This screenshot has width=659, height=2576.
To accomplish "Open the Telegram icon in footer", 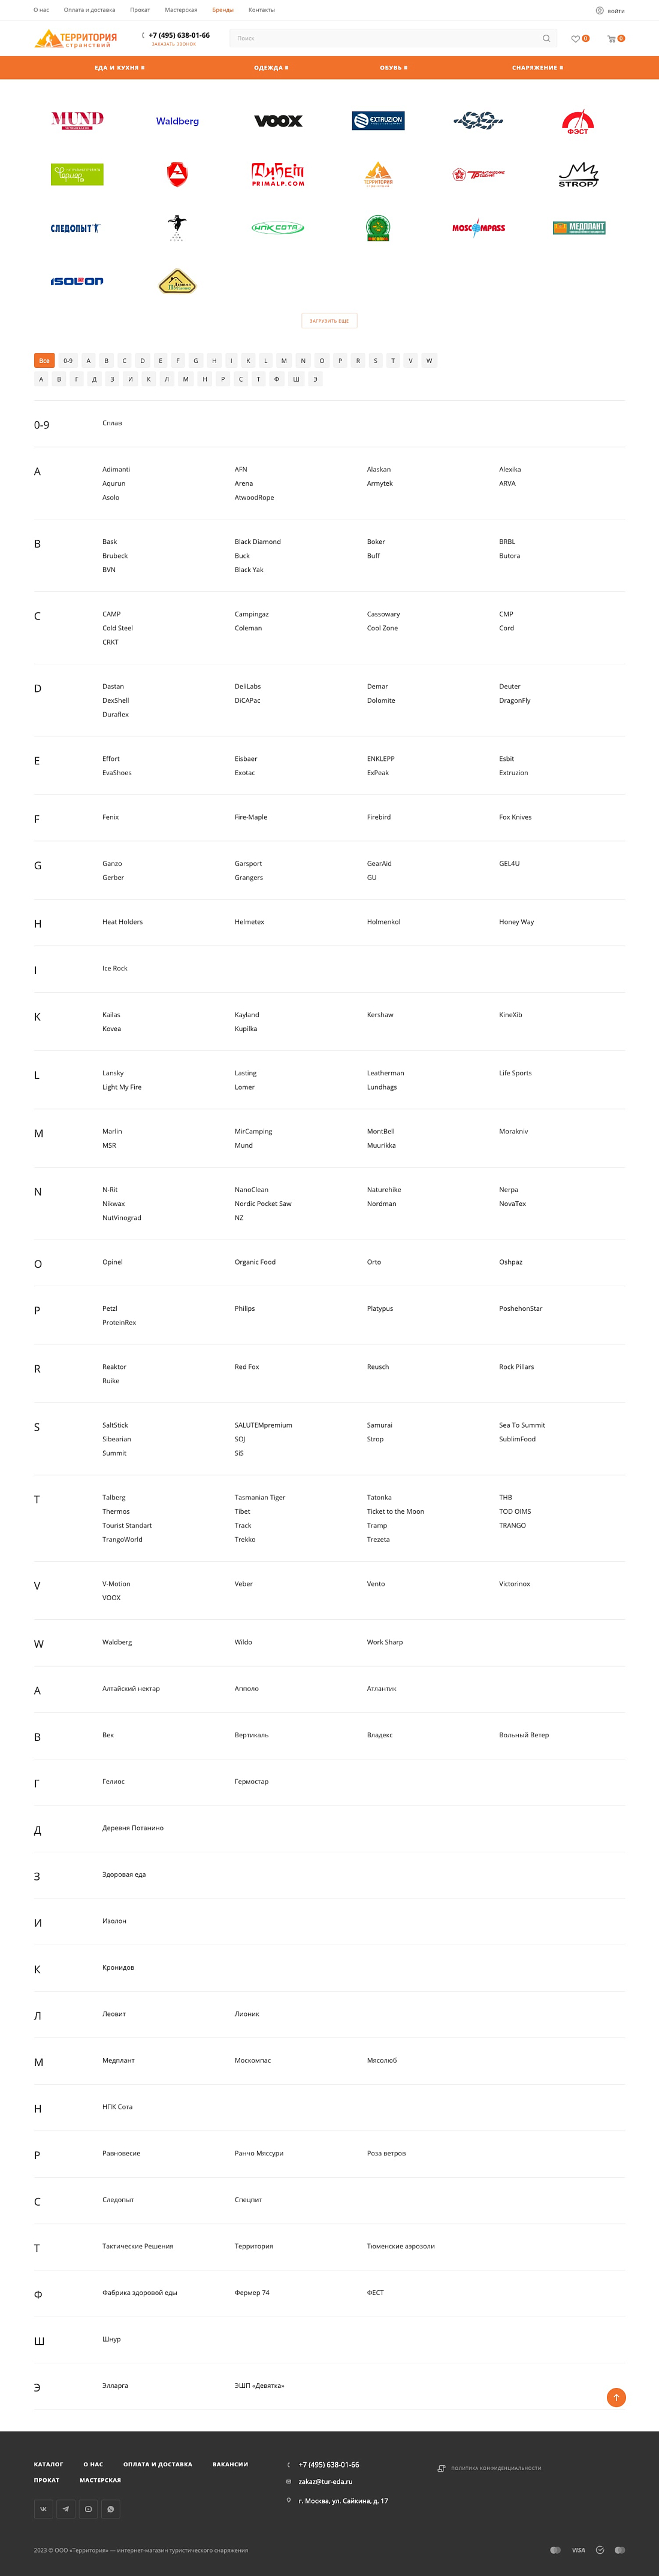I will click(66, 2508).
